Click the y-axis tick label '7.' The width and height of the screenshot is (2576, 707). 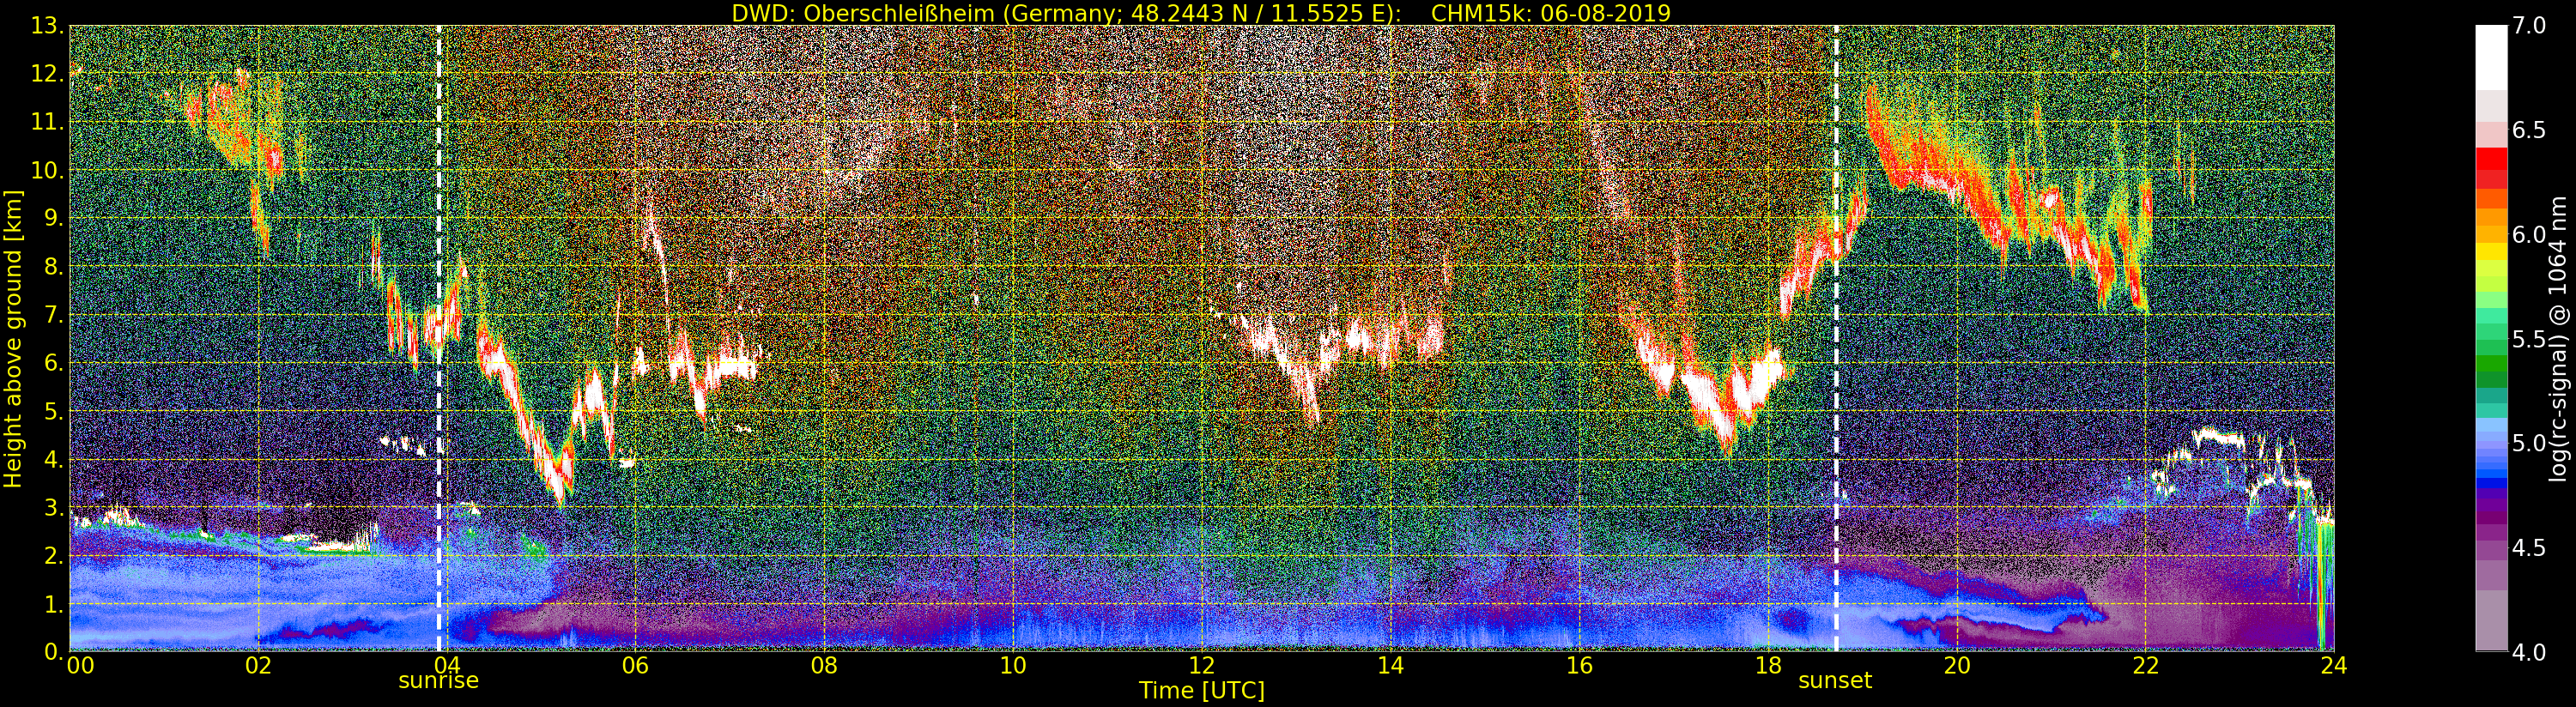54,315
